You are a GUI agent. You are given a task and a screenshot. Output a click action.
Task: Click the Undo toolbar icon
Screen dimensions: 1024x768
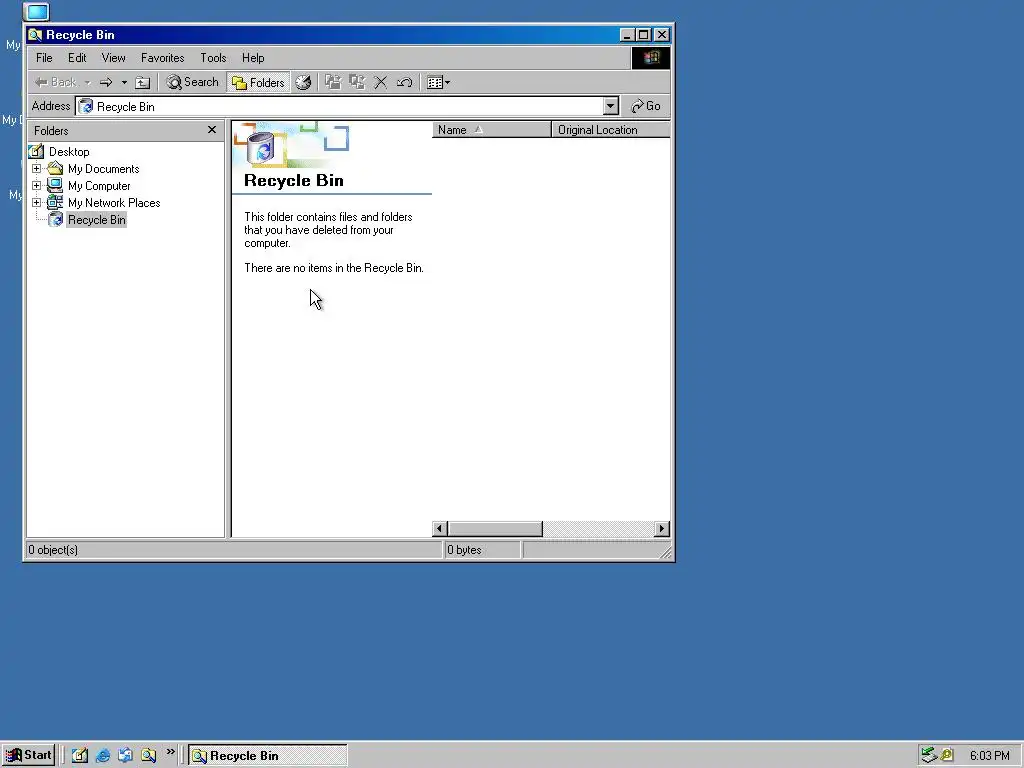405,82
